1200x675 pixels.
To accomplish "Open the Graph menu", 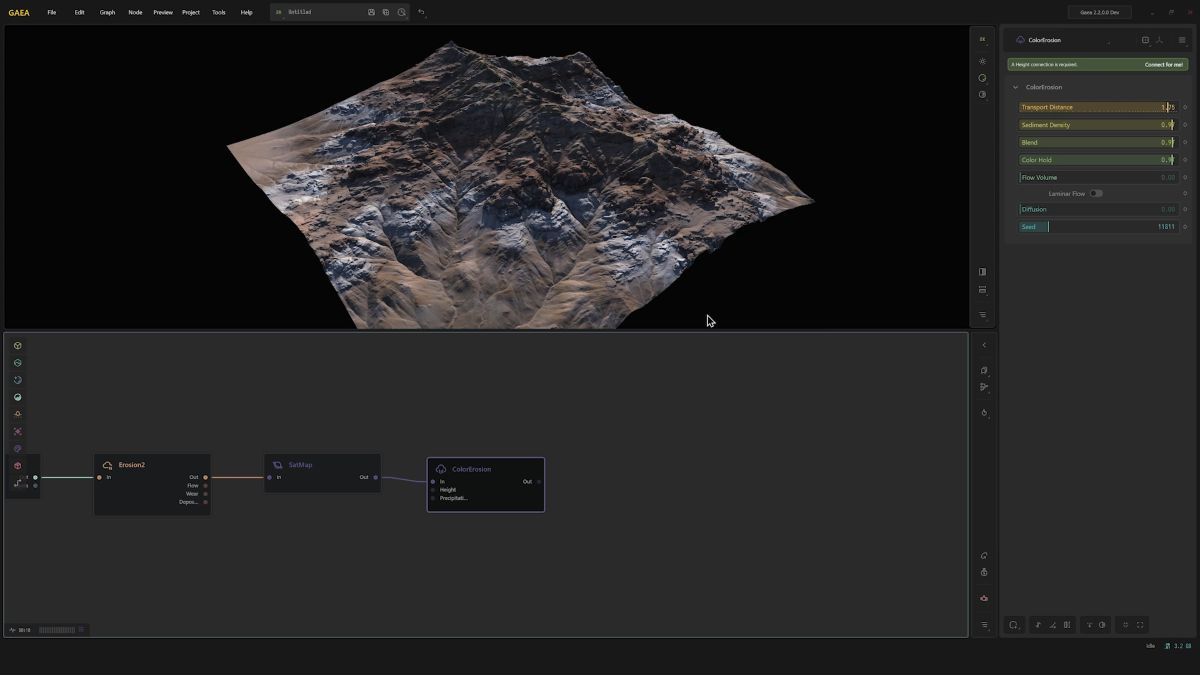I will coord(107,12).
